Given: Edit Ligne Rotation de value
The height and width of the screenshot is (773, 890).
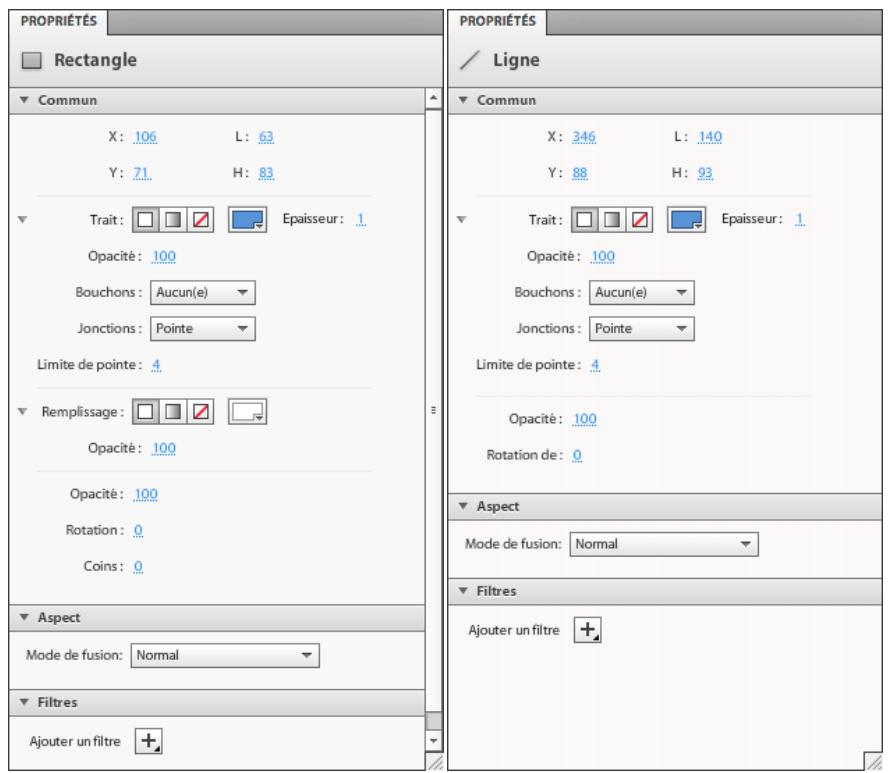Looking at the screenshot, I should coord(577,455).
